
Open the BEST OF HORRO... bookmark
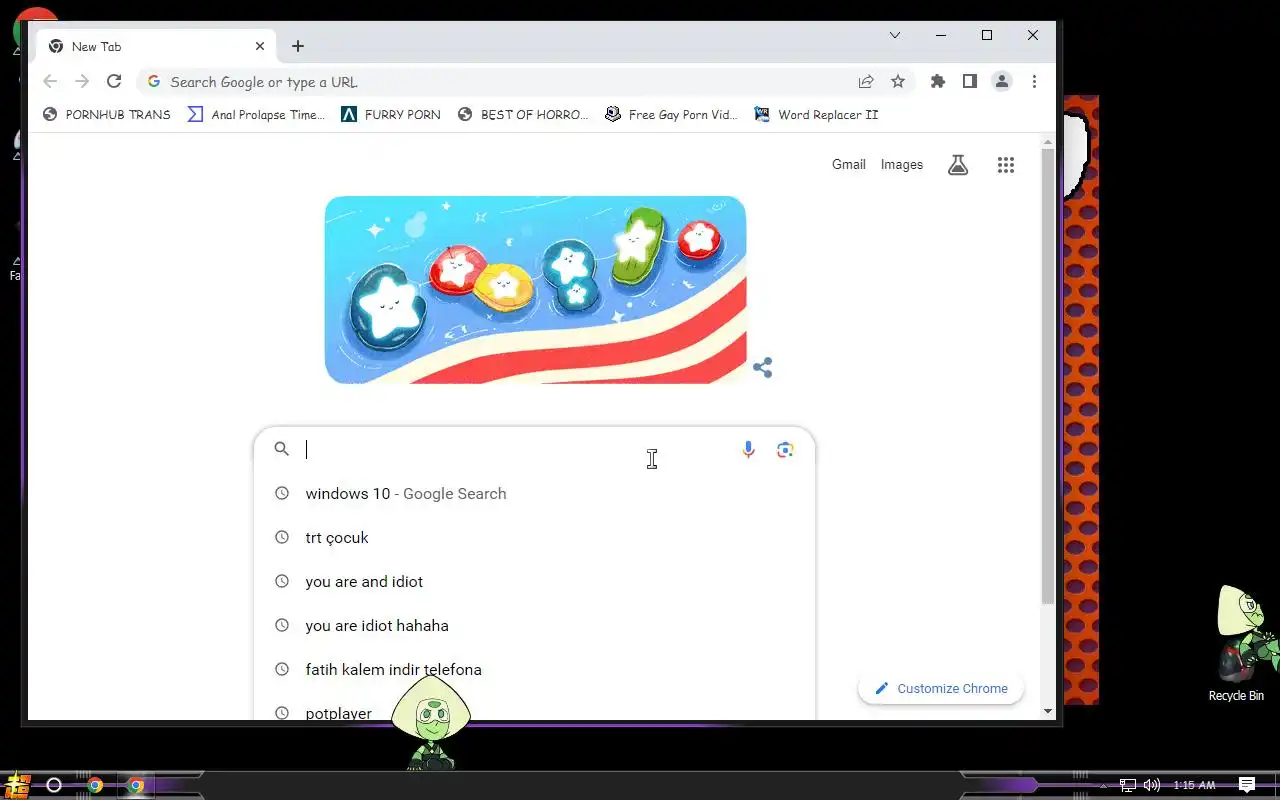[523, 114]
